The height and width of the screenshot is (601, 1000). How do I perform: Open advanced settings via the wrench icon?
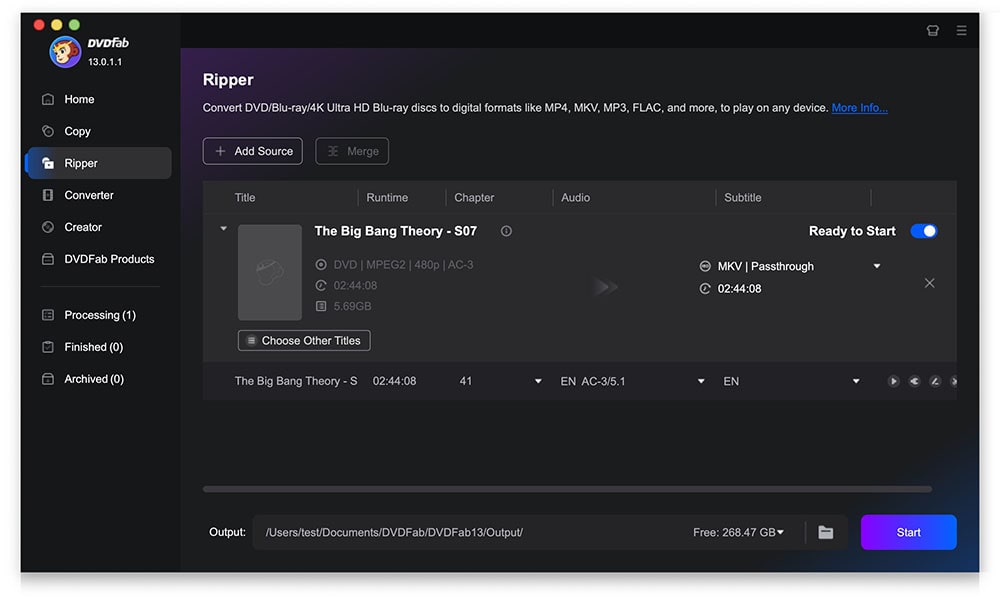pyautogui.click(x=914, y=381)
